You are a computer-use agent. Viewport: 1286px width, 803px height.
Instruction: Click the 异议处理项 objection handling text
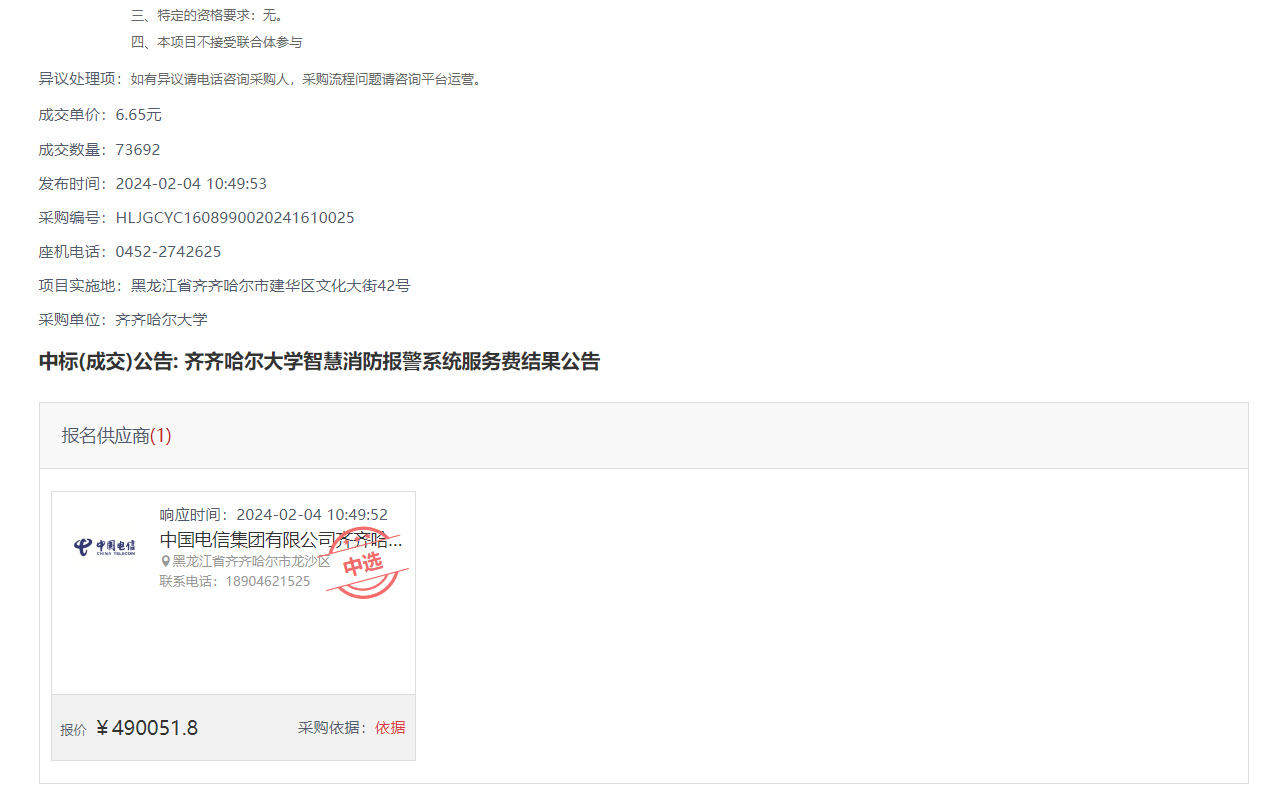[262, 79]
